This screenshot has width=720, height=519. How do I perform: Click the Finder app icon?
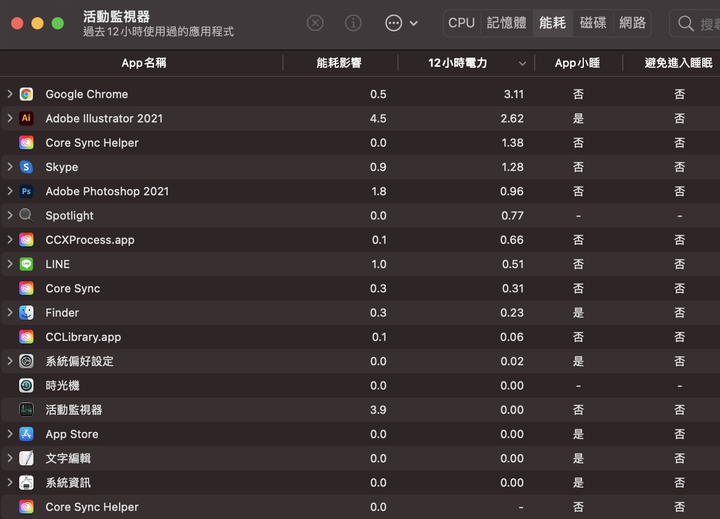(26, 313)
